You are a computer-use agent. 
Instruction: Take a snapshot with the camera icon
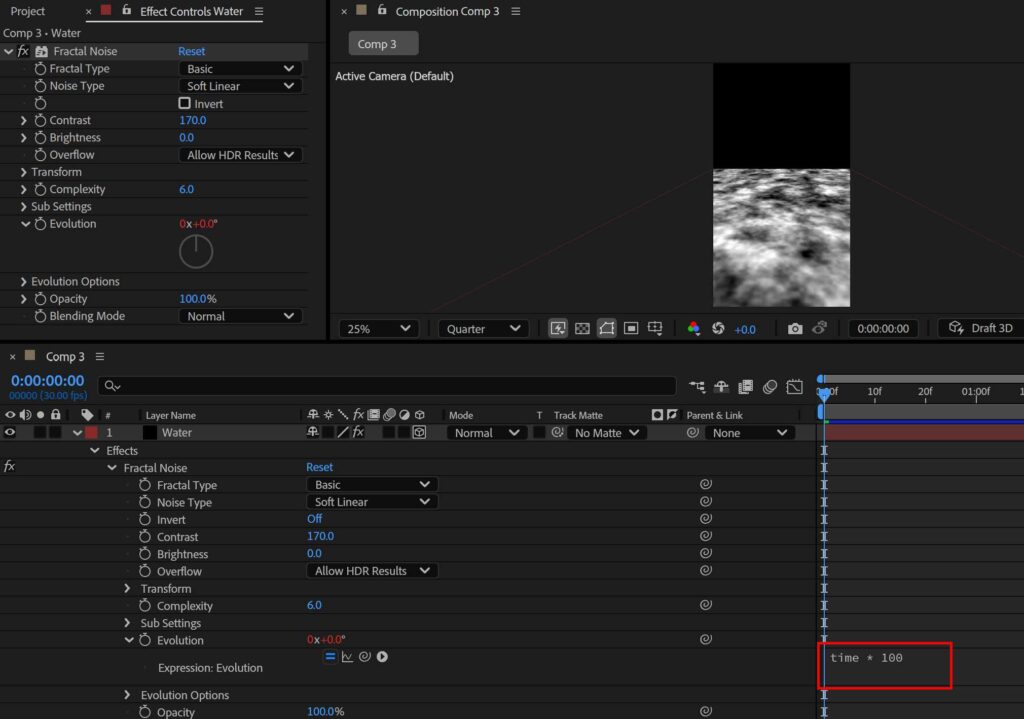[x=795, y=328]
